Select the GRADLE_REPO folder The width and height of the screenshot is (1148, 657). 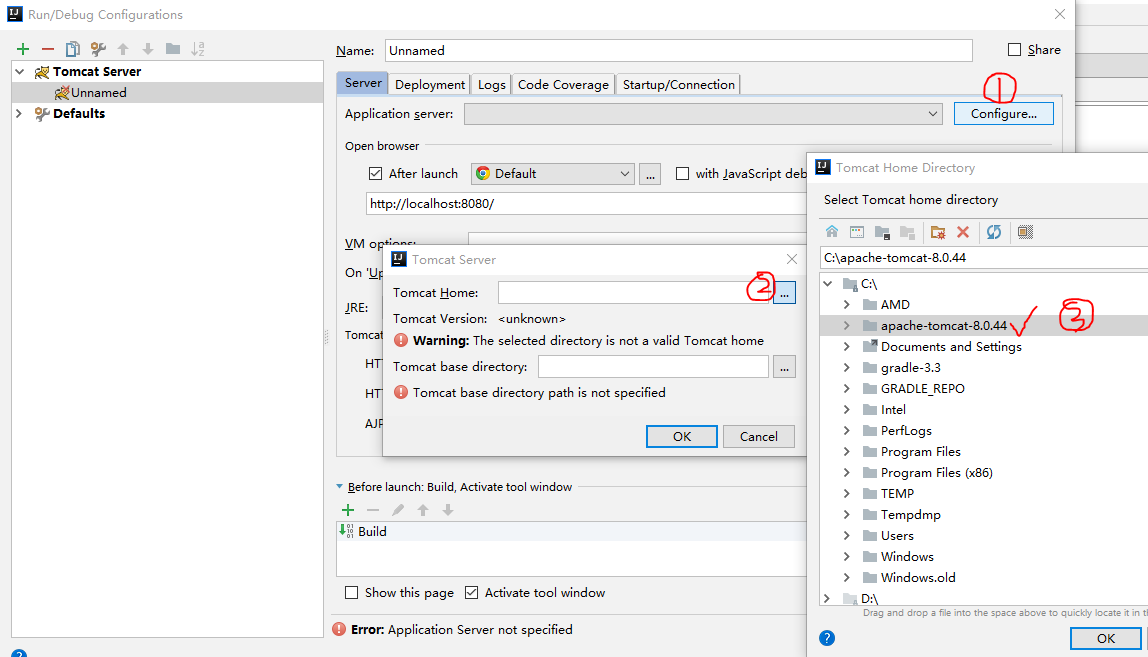922,389
